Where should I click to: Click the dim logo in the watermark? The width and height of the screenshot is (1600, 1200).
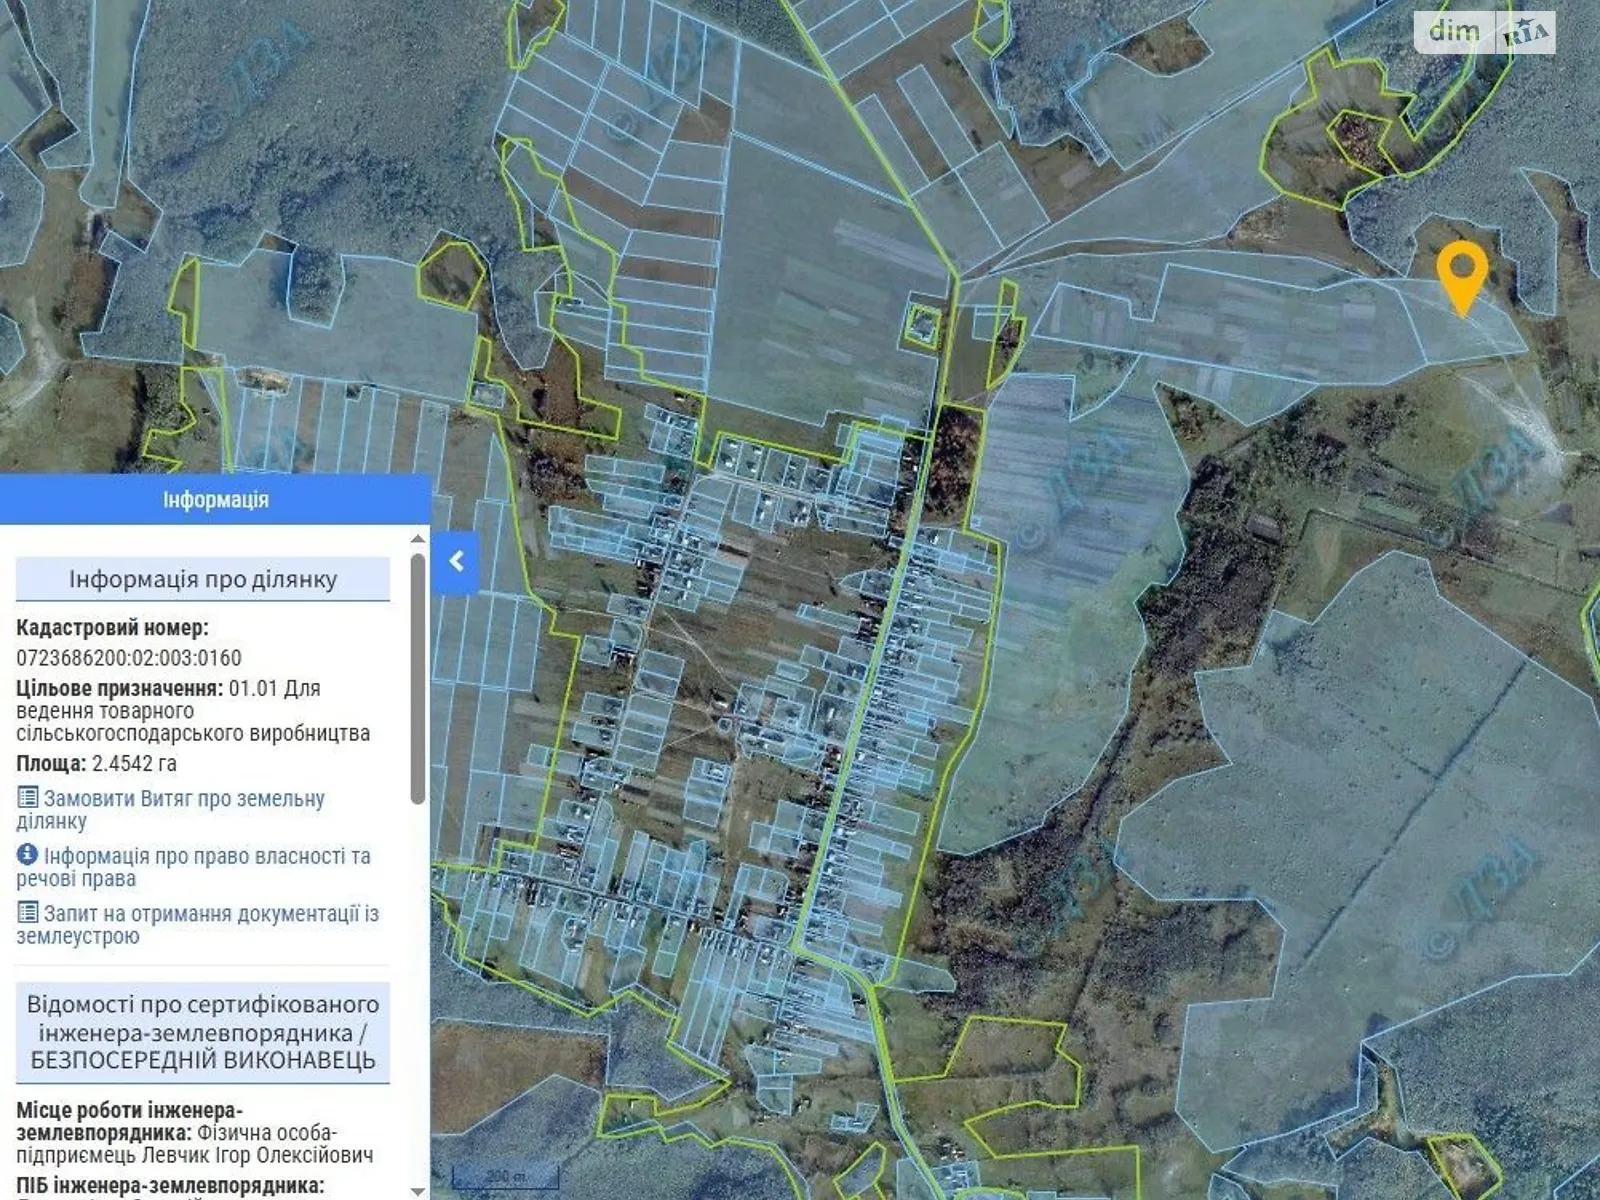point(1454,32)
